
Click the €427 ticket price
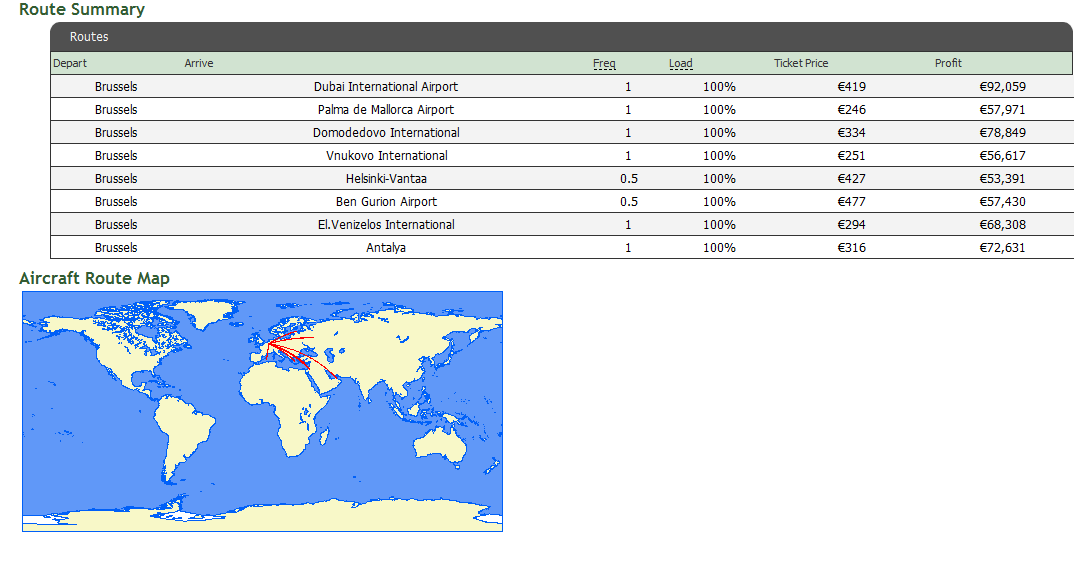[x=851, y=179]
